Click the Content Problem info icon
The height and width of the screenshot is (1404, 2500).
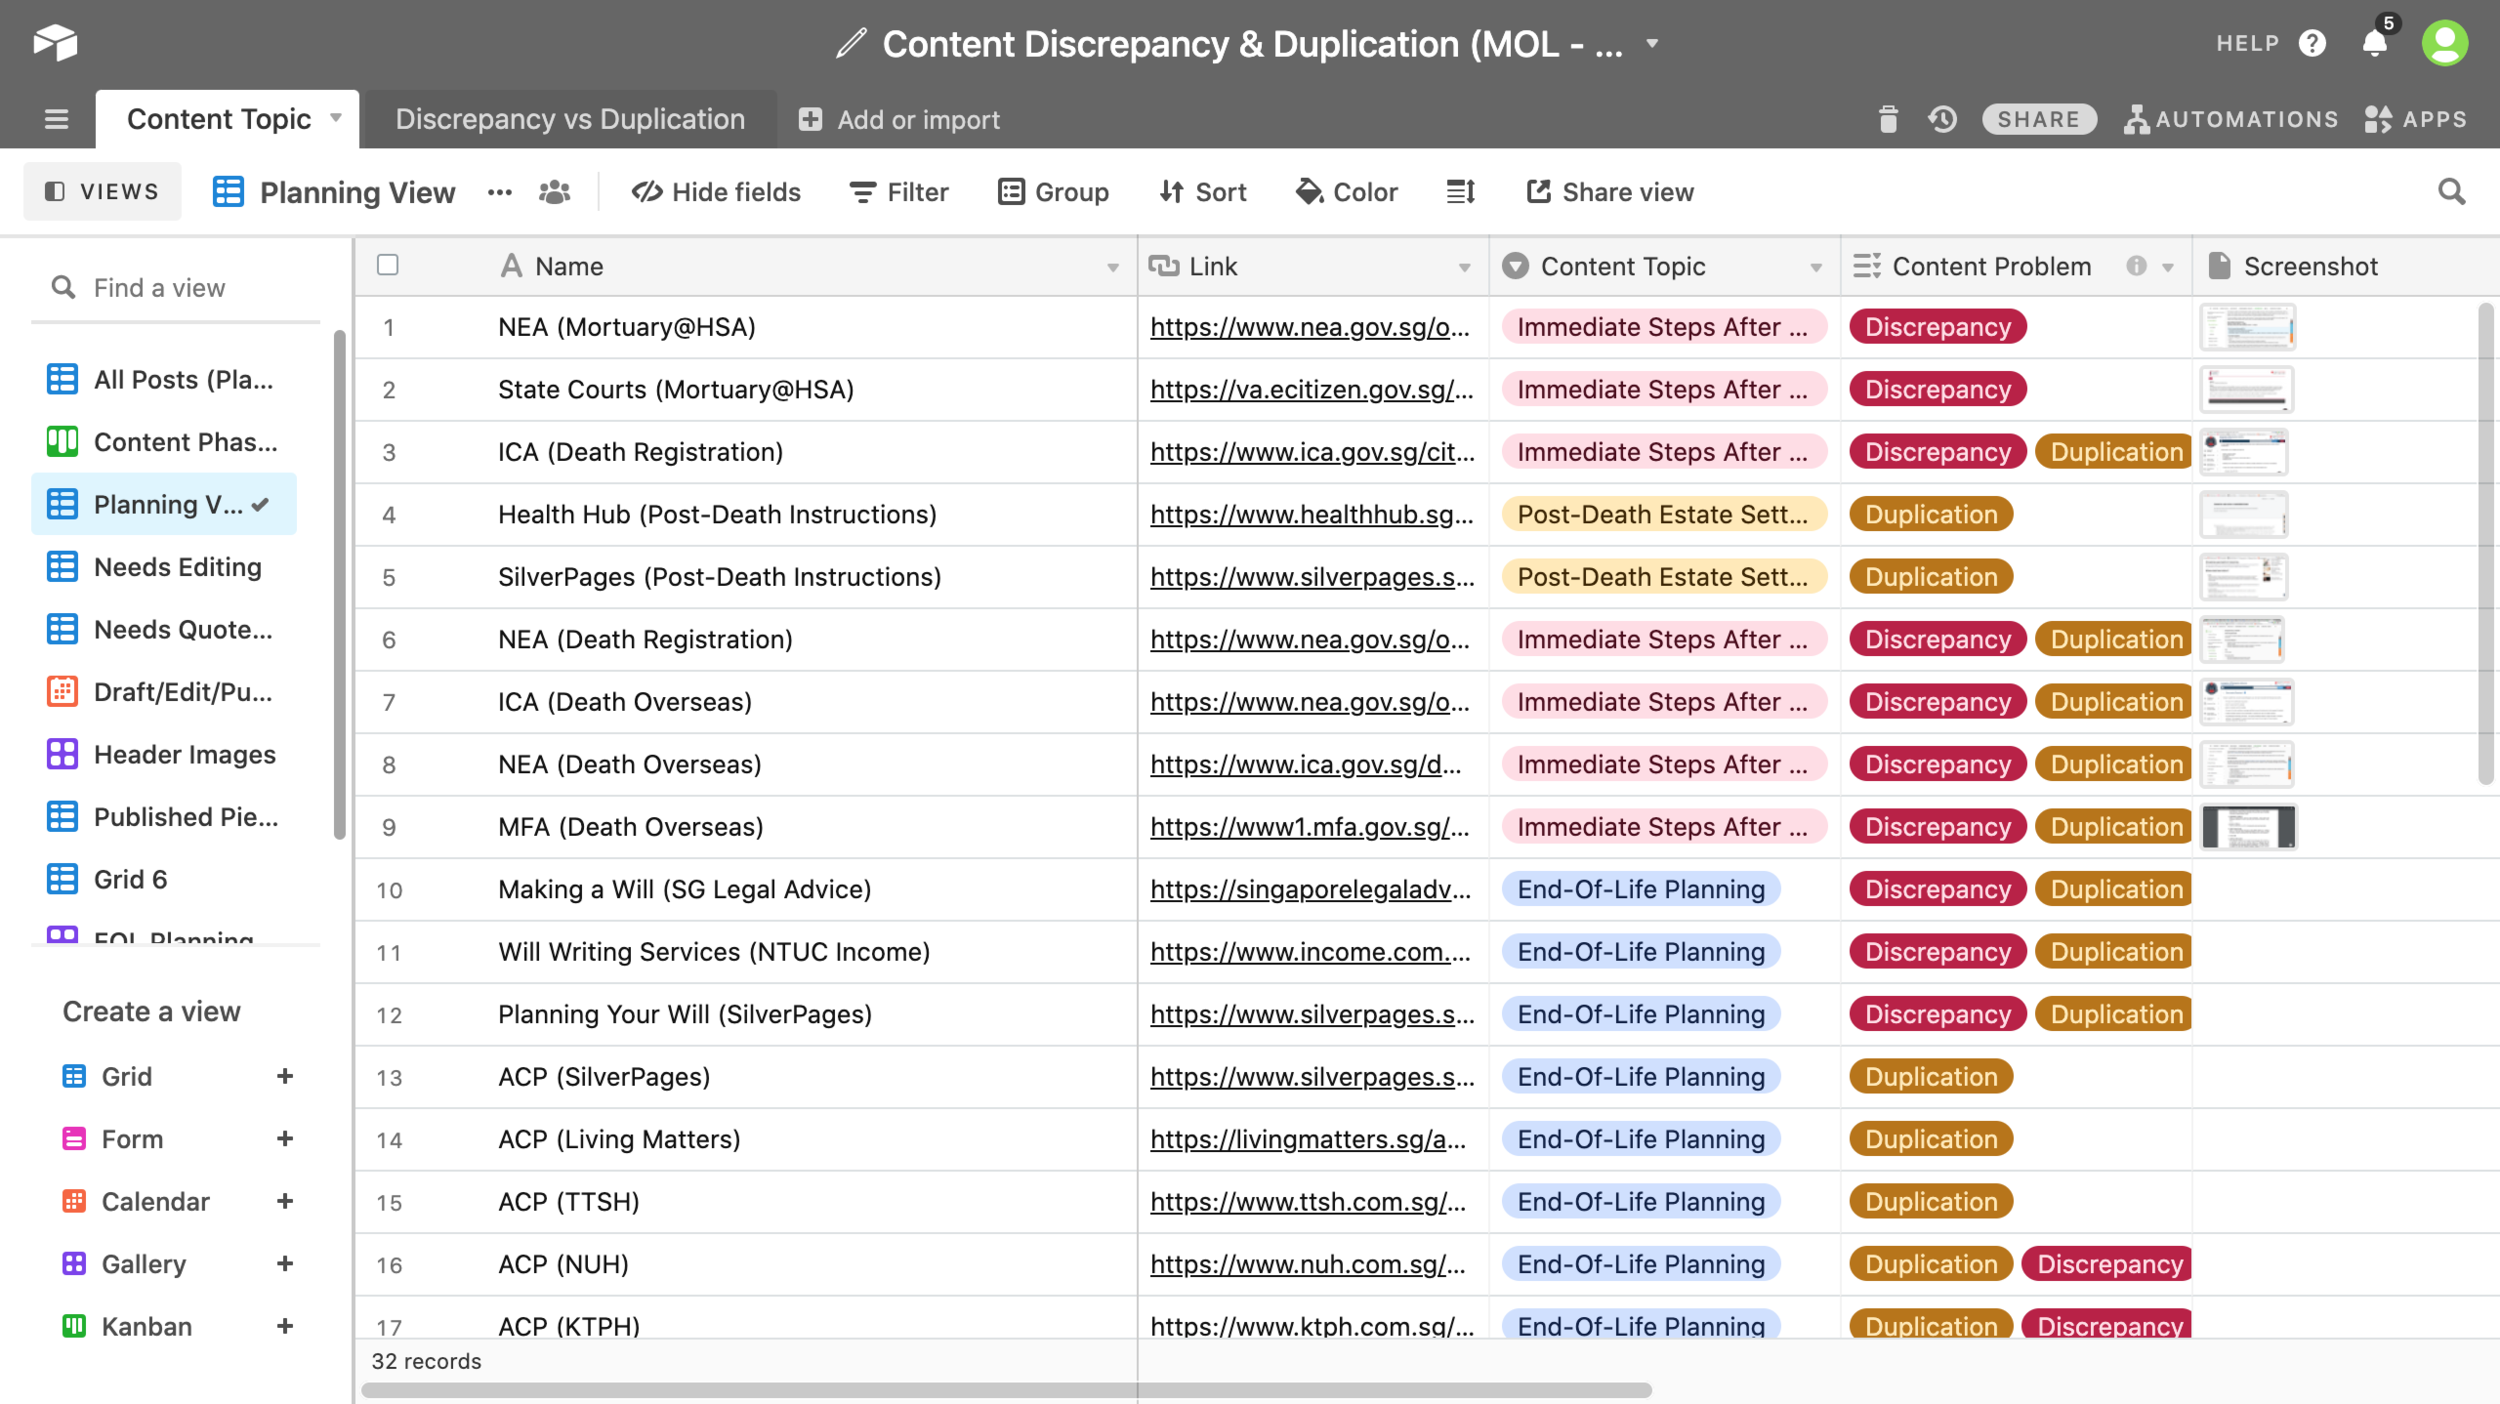click(2136, 266)
